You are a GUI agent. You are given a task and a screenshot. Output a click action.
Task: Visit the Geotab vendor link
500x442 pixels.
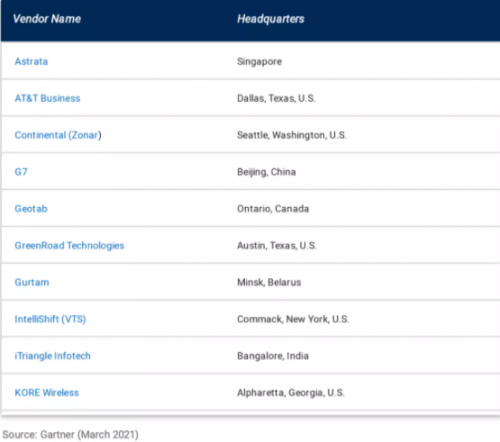coord(31,209)
